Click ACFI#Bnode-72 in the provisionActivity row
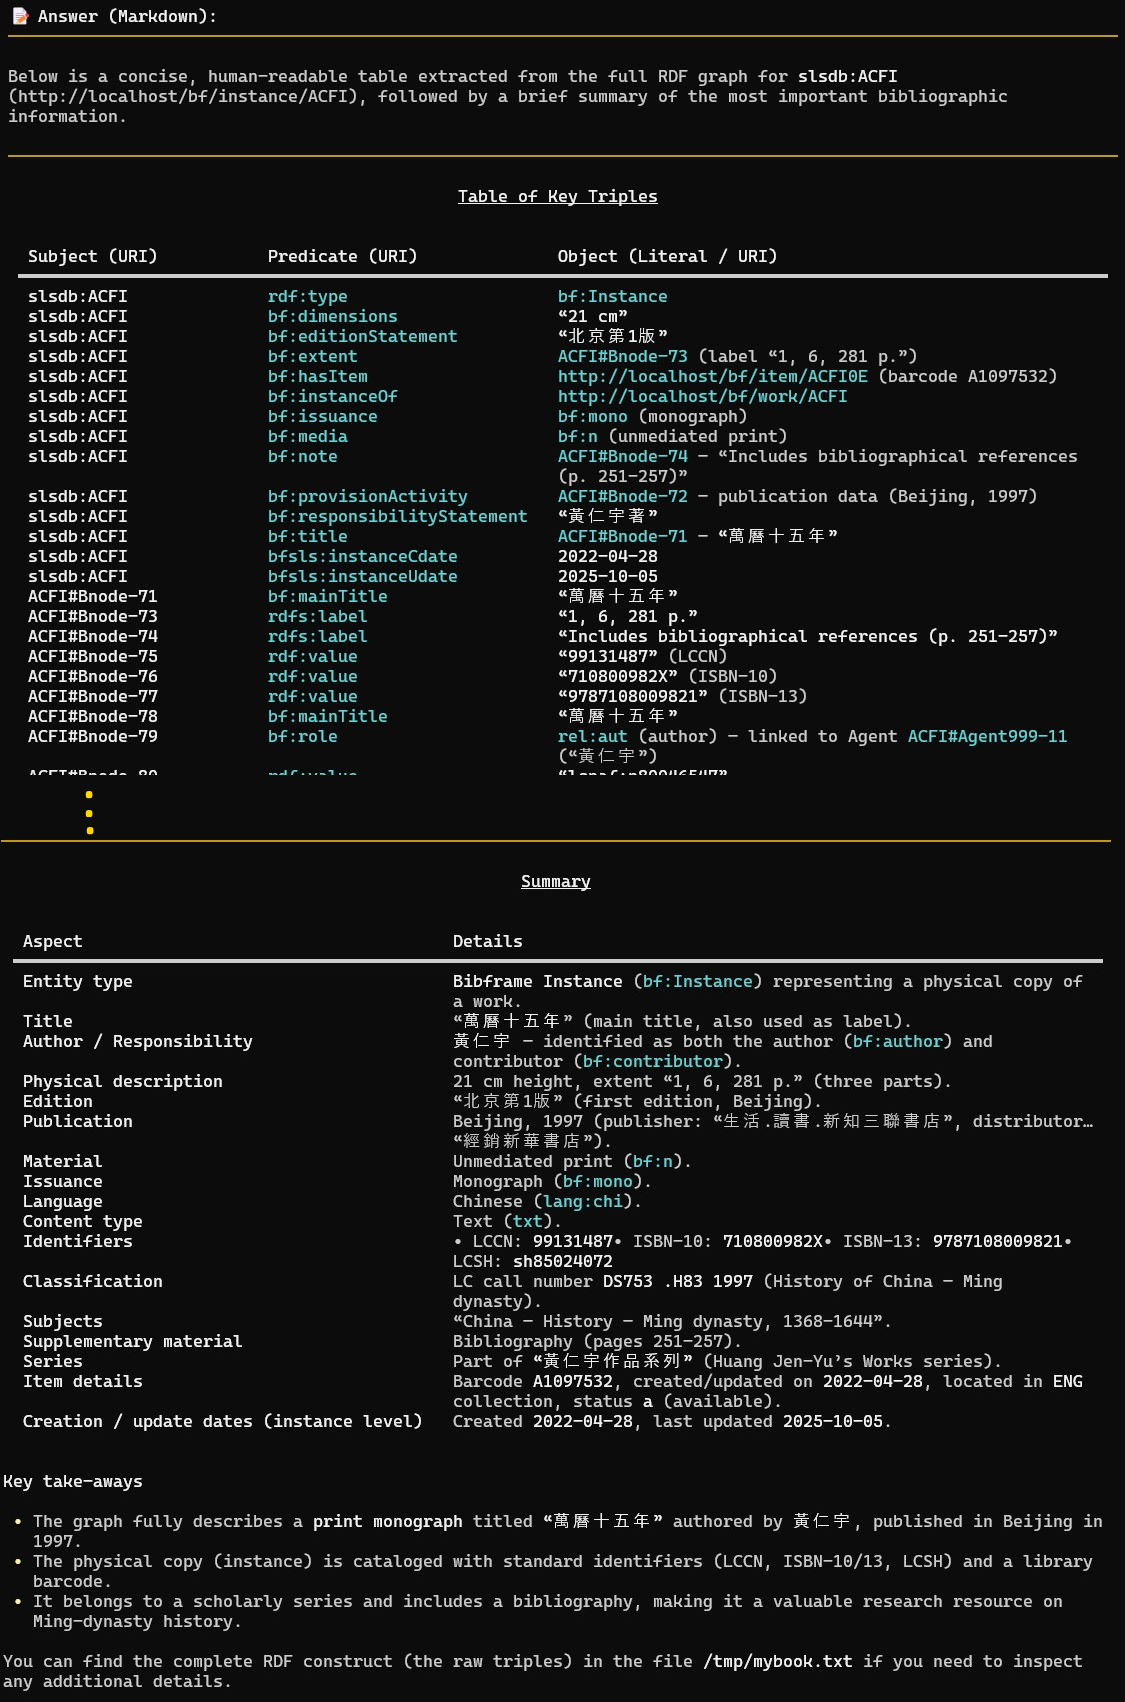This screenshot has width=1125, height=1702. coord(622,496)
